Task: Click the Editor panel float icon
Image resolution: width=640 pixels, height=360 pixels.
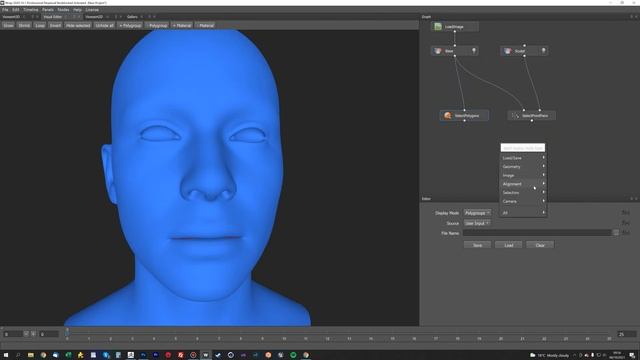Action: coord(631,199)
